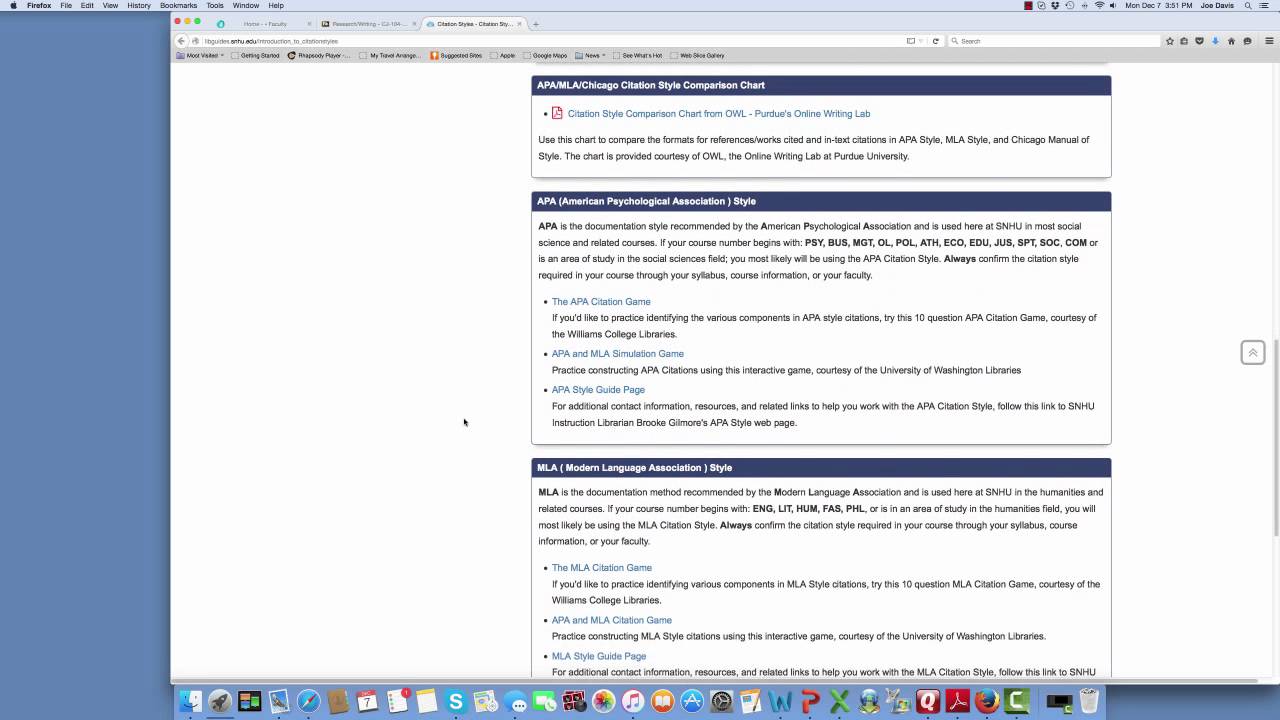Click the browser back arrow button
The image size is (1280, 720).
pos(181,41)
